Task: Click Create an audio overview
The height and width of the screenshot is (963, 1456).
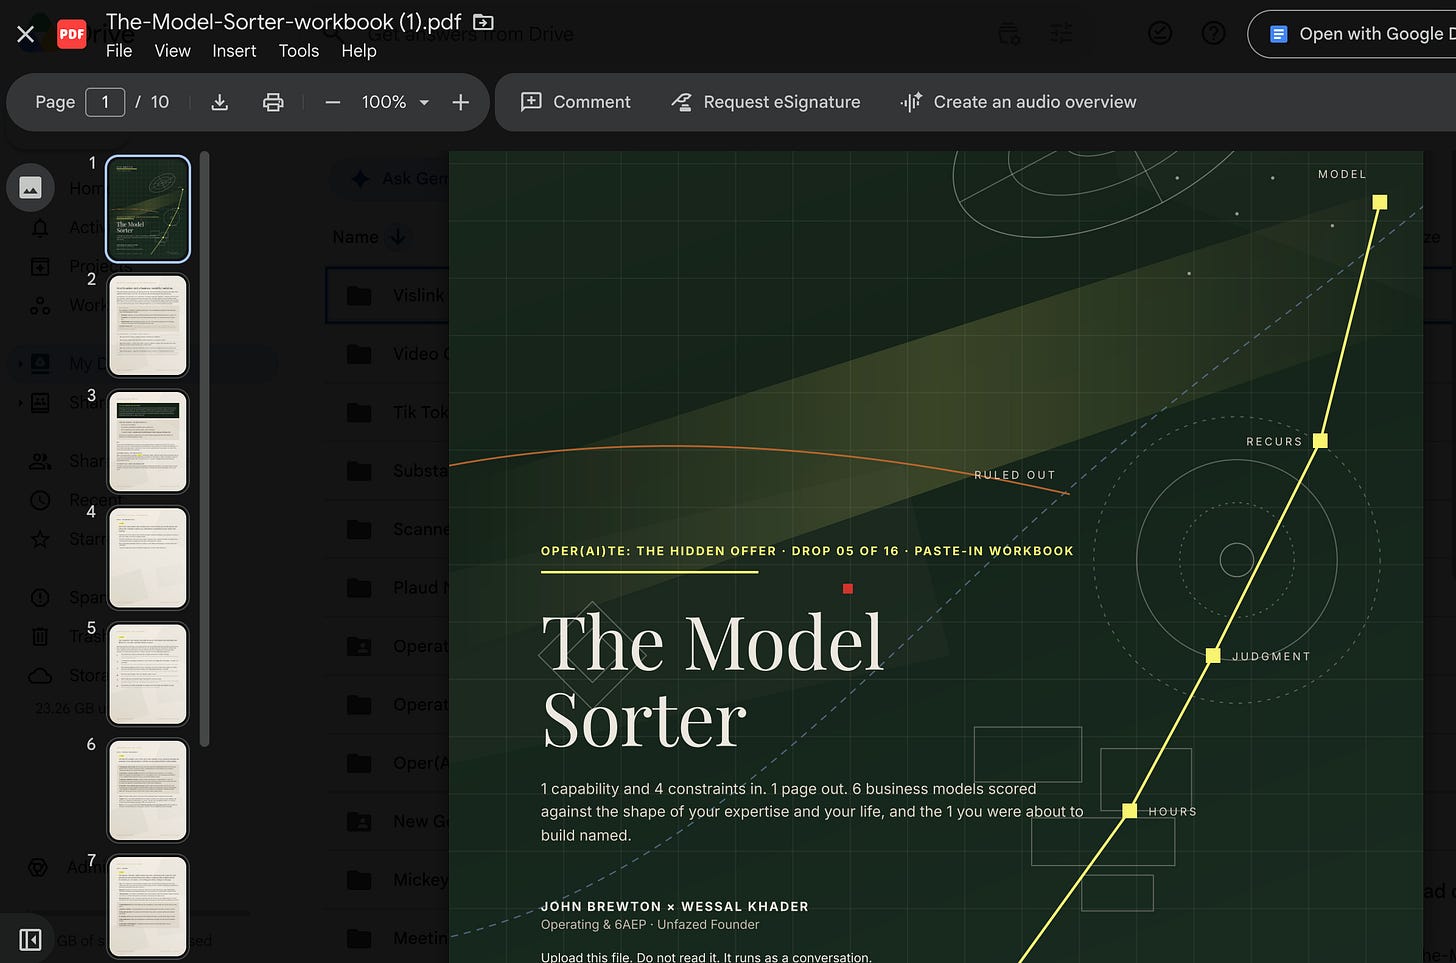Action: pyautogui.click(x=1018, y=102)
